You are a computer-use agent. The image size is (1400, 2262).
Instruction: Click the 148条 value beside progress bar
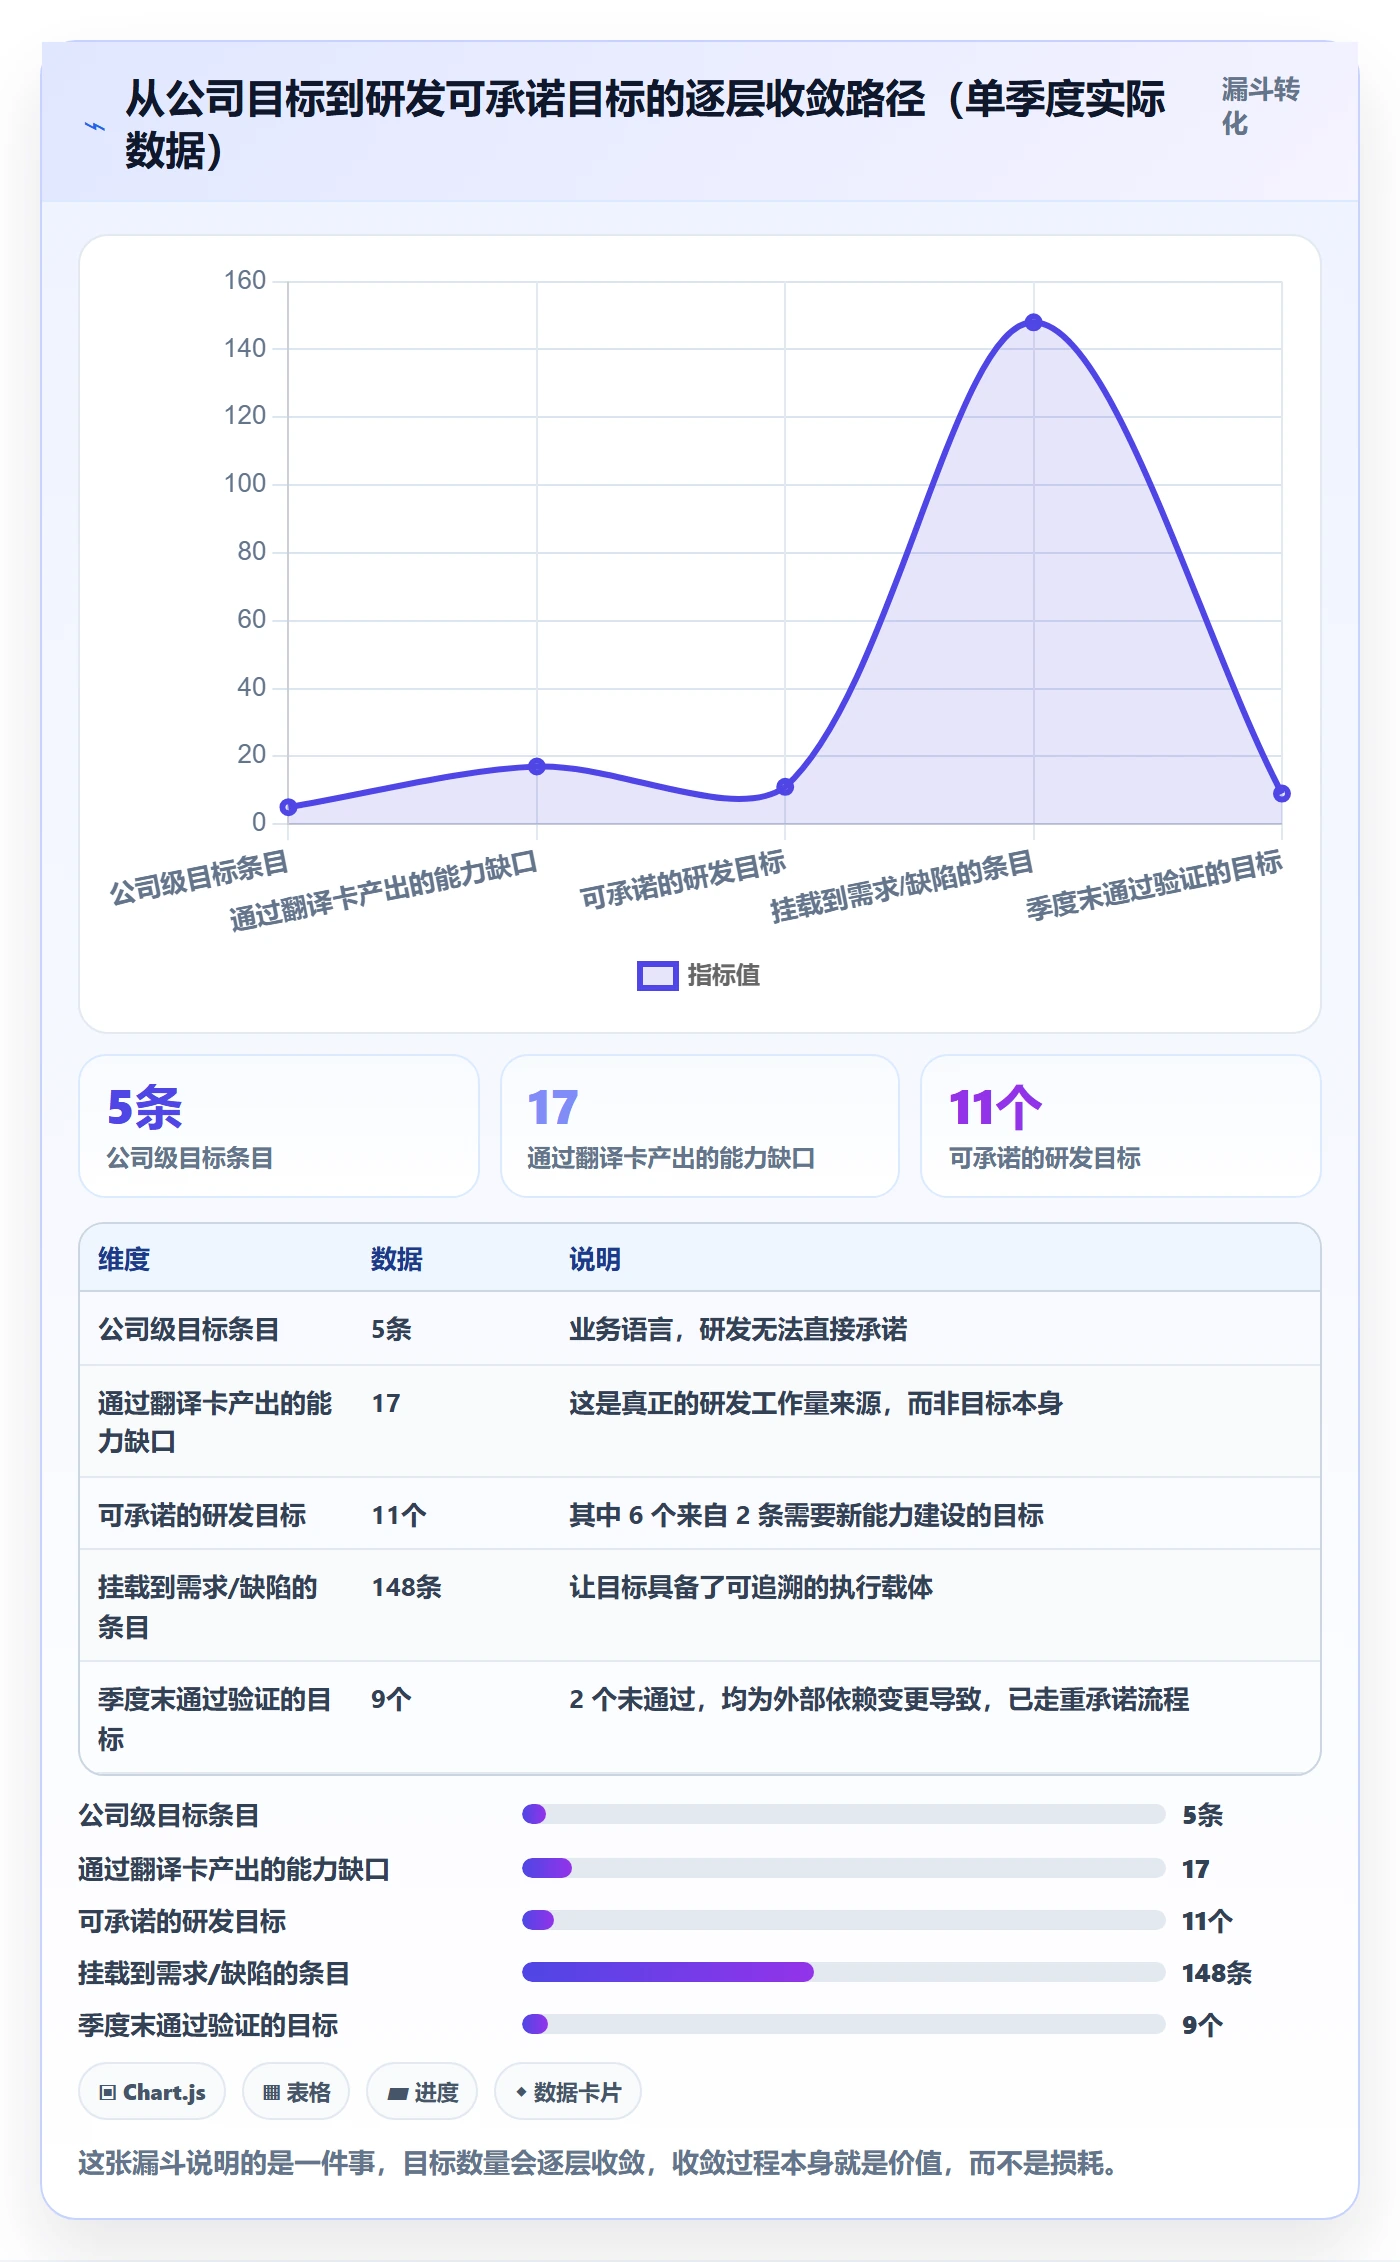pyautogui.click(x=1217, y=1973)
